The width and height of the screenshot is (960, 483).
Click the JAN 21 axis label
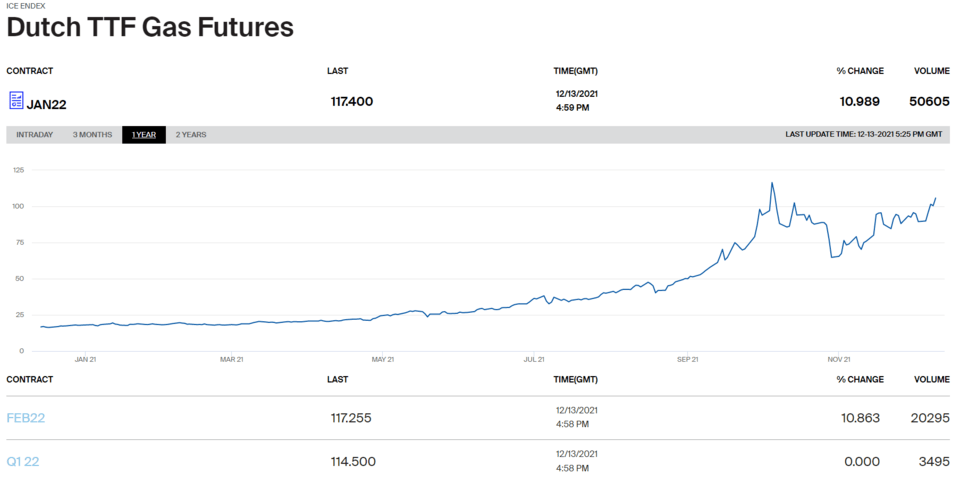[85, 359]
